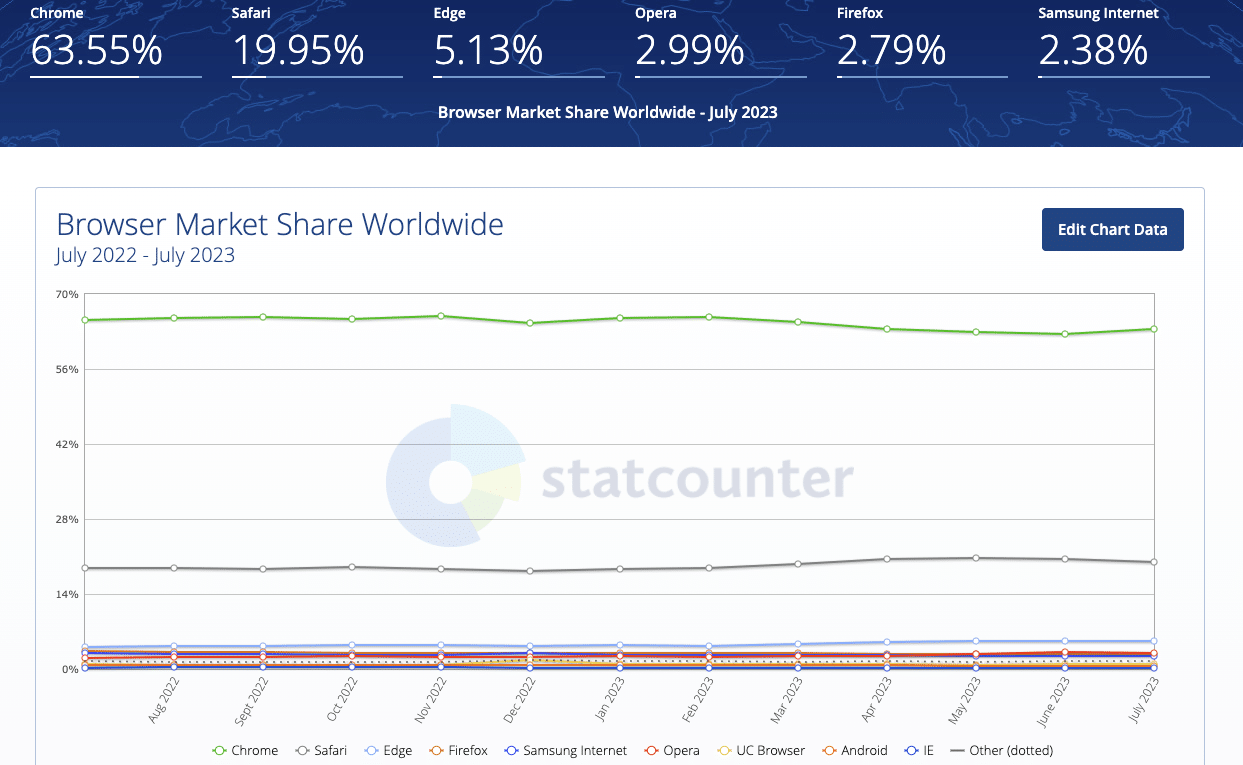
Task: Toggle the Safari series legend marker
Action: [x=302, y=750]
